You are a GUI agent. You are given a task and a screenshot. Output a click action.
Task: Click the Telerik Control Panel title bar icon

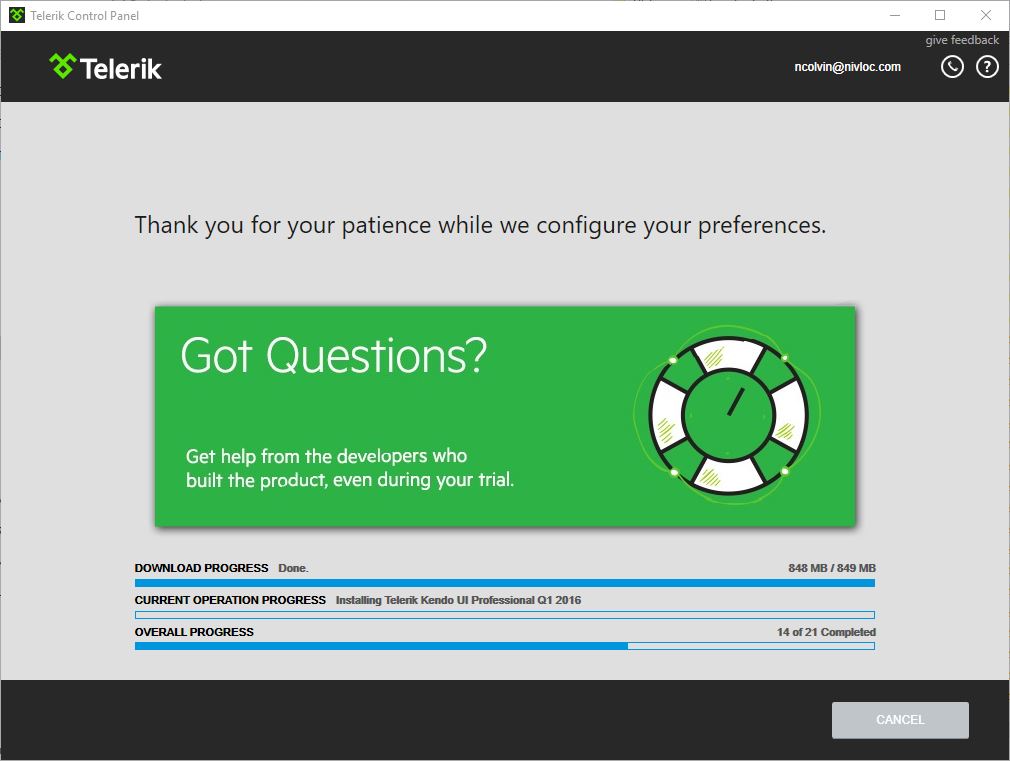(x=16, y=15)
